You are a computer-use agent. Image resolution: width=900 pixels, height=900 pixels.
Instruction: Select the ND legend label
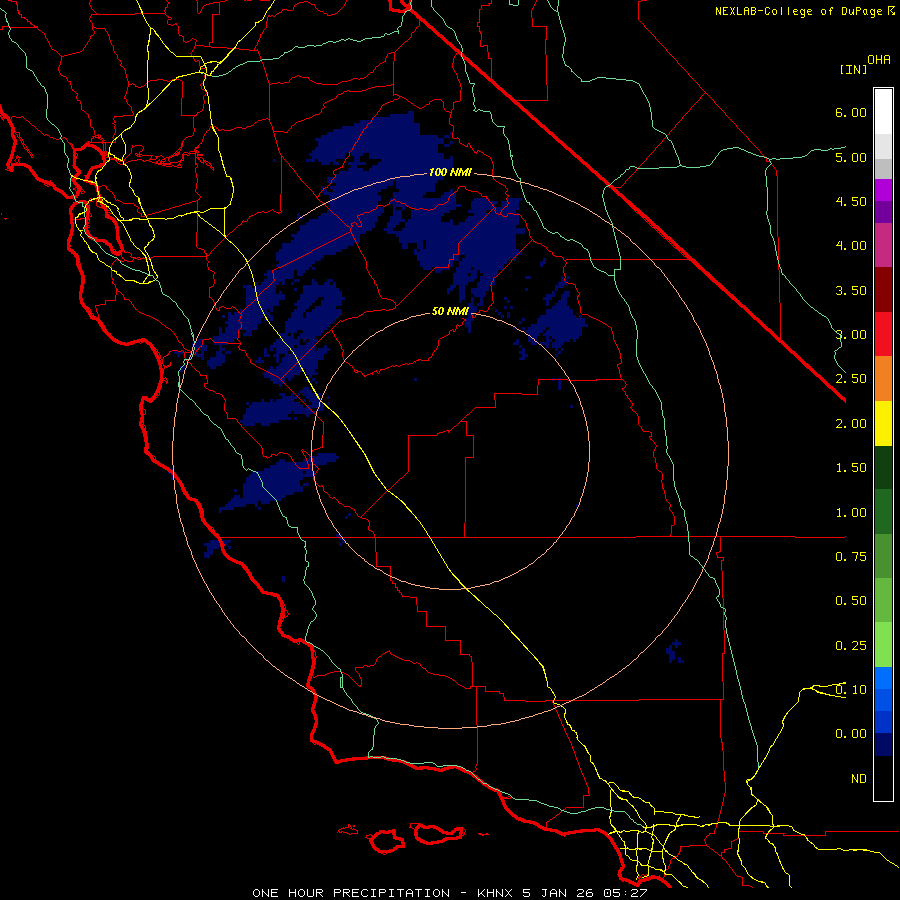(859, 779)
